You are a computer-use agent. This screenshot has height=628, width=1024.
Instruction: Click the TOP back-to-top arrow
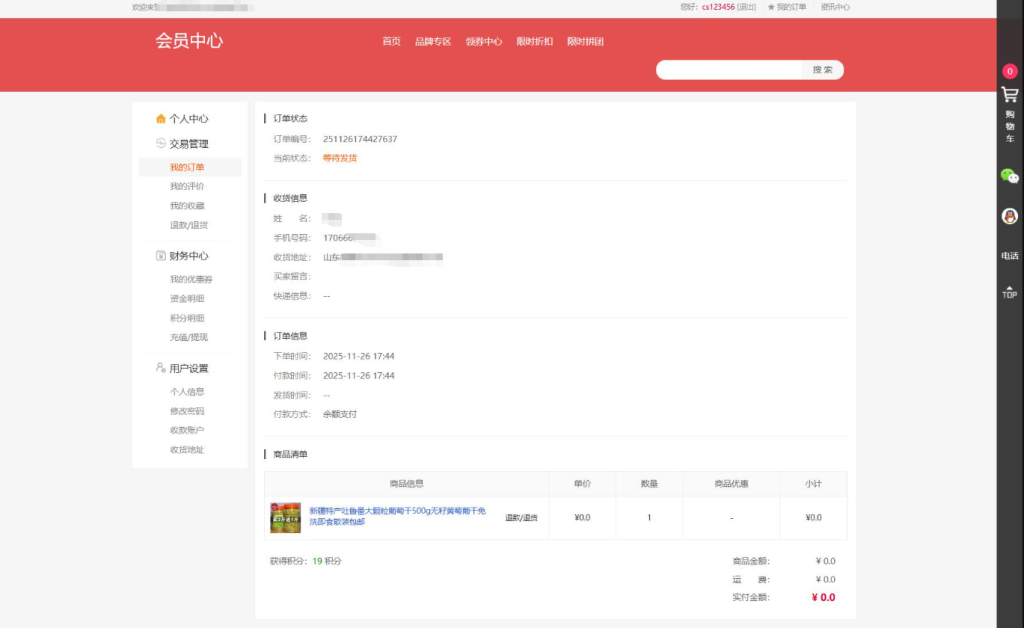pyautogui.click(x=1009, y=292)
